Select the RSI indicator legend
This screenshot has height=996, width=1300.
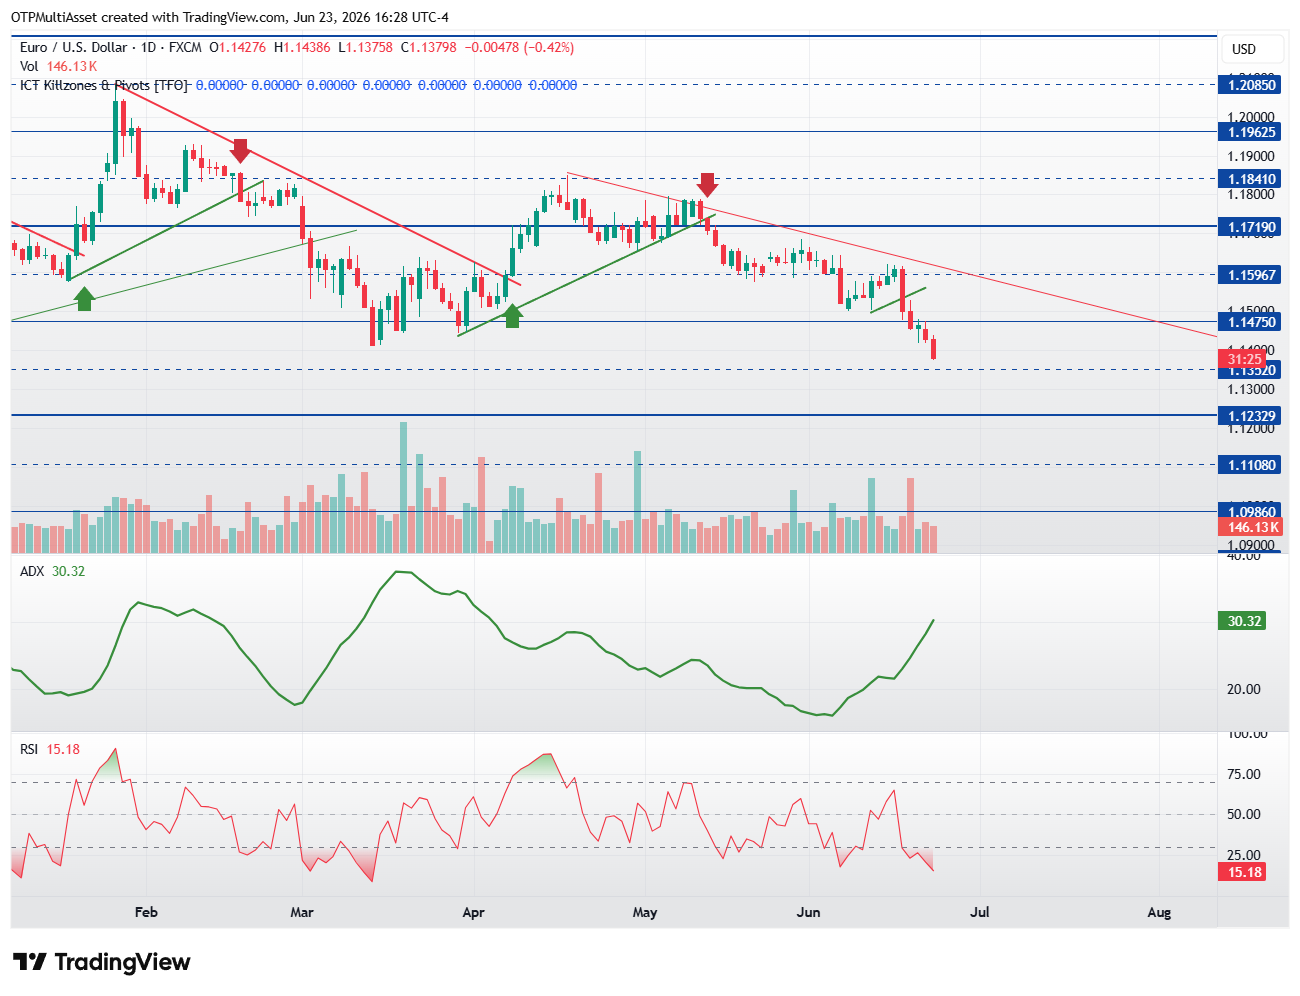49,749
